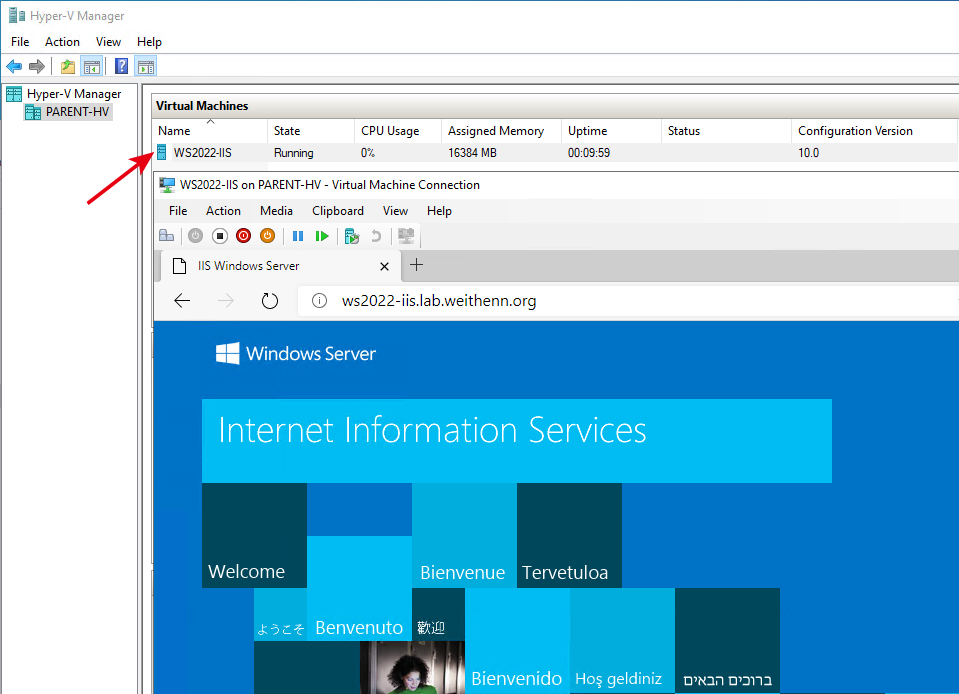
Task: Open the Media menu
Action: click(276, 211)
